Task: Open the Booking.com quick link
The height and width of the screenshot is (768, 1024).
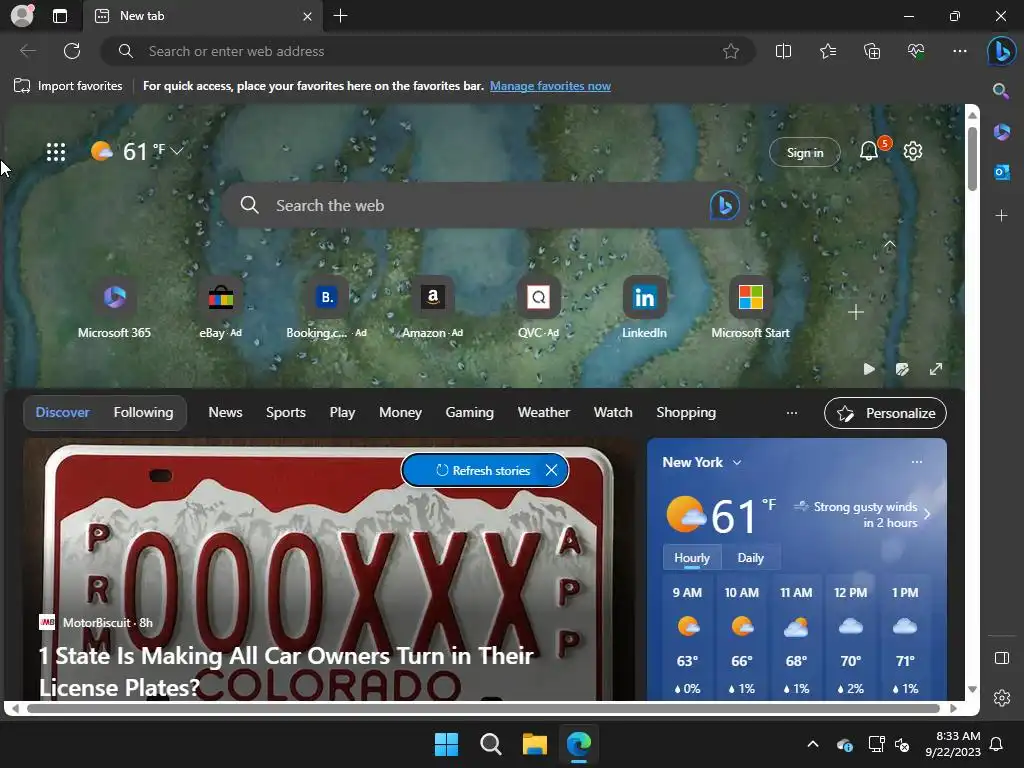Action: 327,308
